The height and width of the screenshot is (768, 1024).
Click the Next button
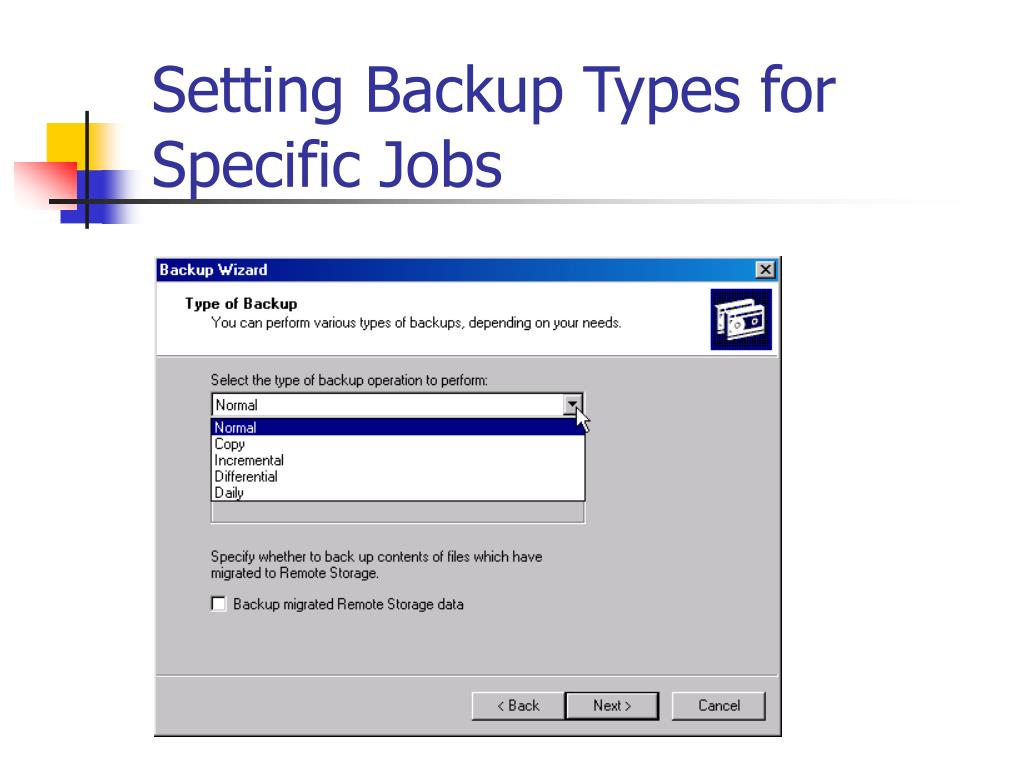pos(612,706)
